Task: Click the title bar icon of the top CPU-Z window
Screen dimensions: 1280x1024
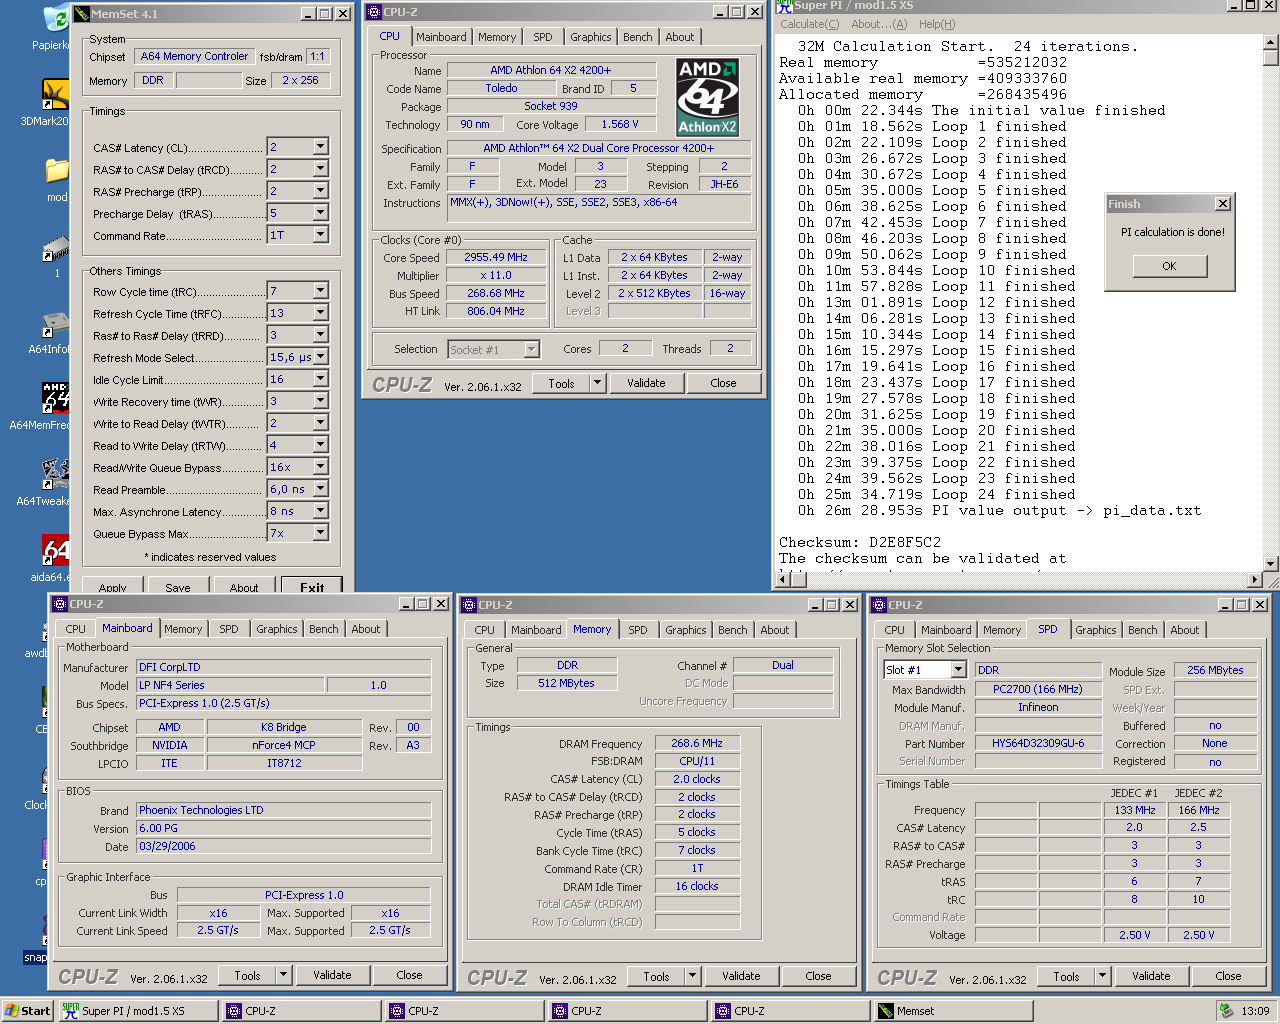Action: click(x=374, y=12)
